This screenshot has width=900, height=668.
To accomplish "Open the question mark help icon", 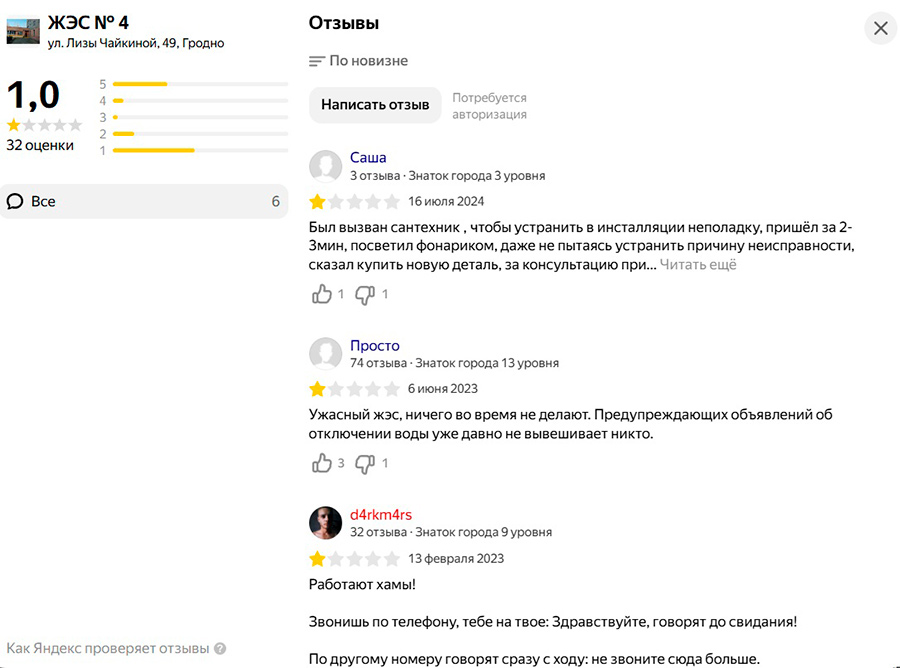I will 220,648.
